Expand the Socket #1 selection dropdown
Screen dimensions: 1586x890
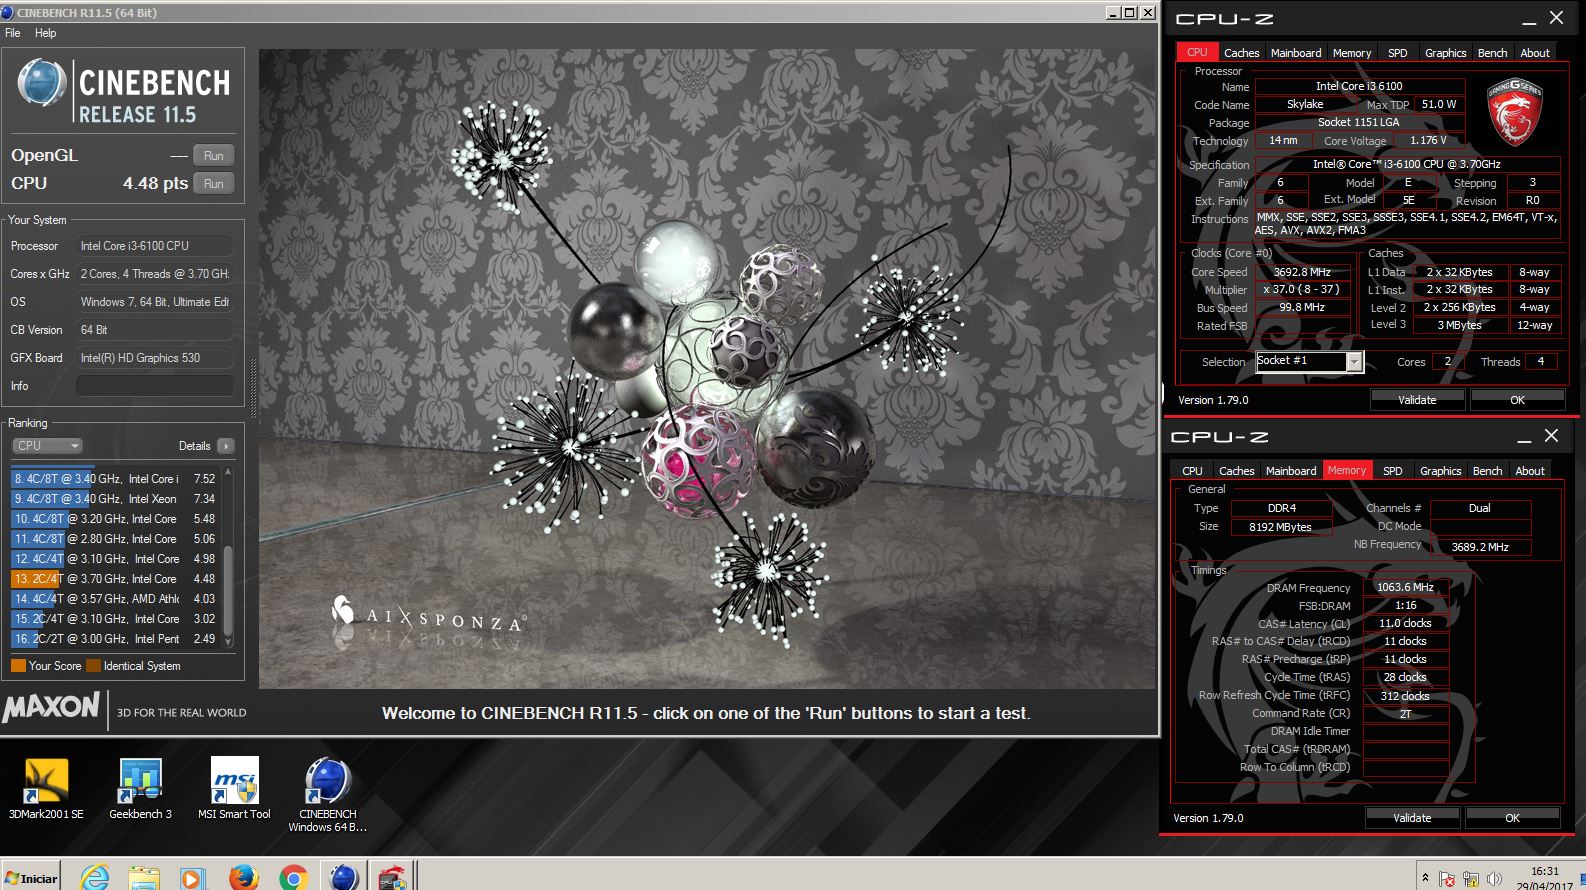[1354, 362]
